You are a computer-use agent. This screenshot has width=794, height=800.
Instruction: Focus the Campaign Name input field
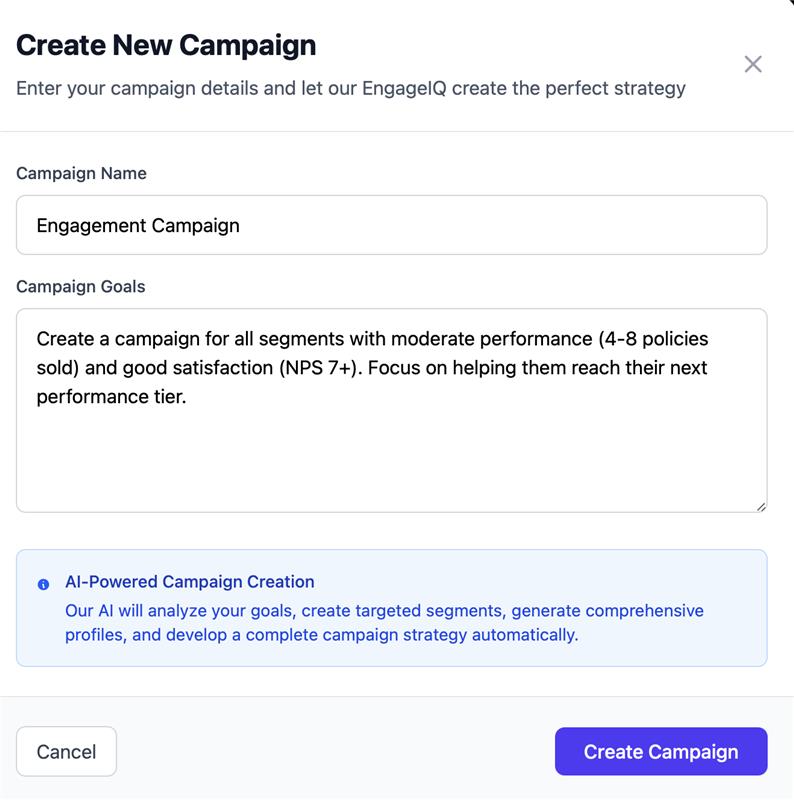point(391,225)
